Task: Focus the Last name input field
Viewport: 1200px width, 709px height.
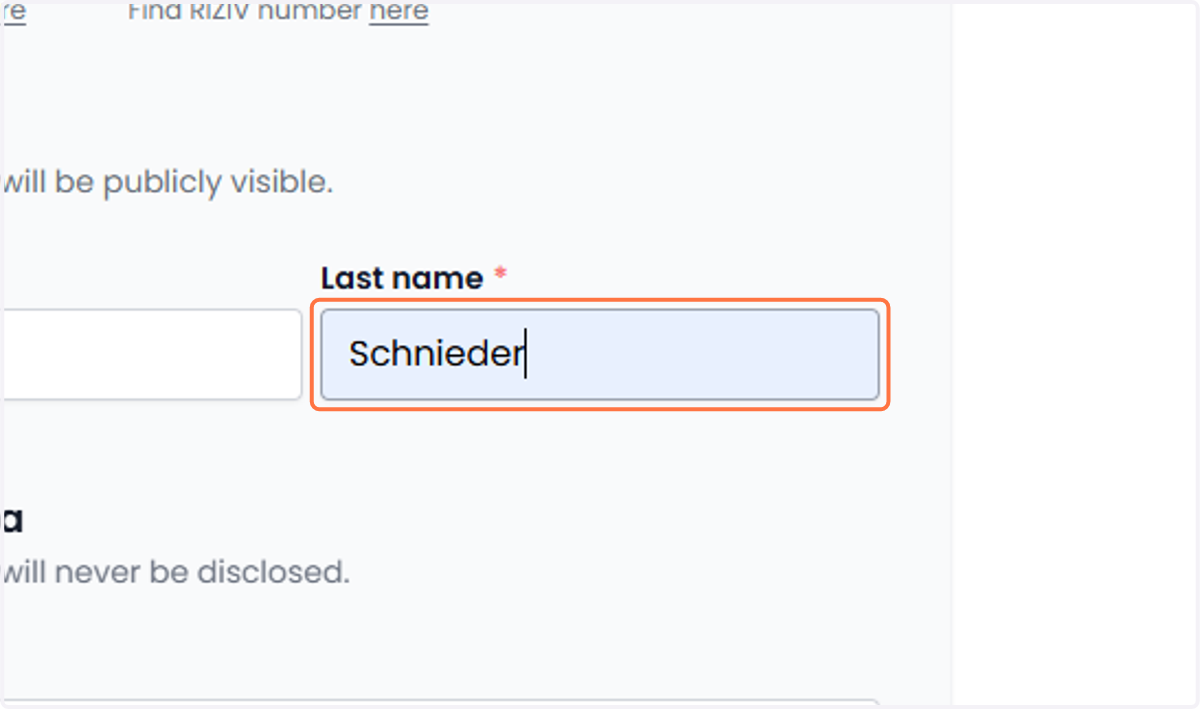Action: tap(600, 354)
